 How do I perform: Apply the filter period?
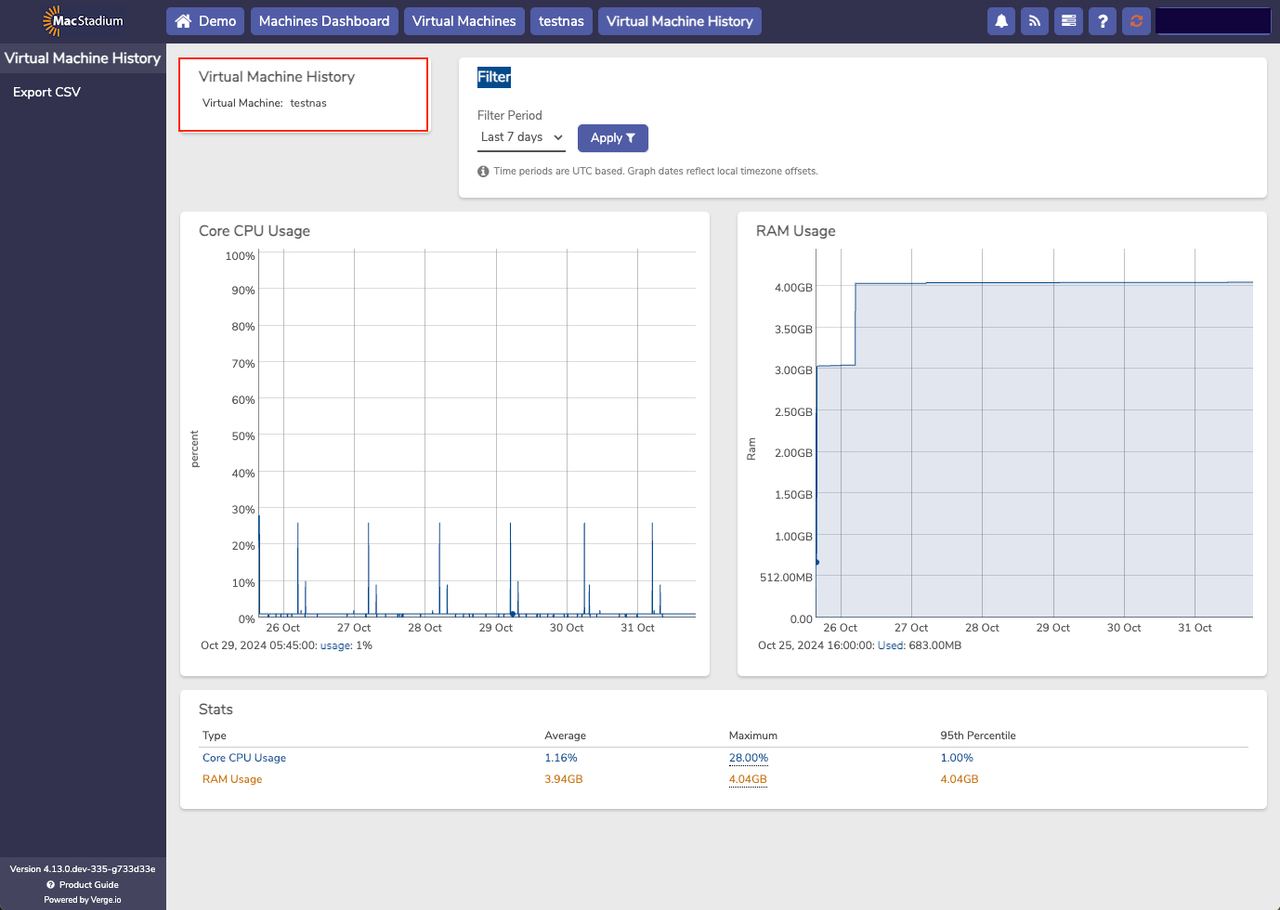coord(613,138)
